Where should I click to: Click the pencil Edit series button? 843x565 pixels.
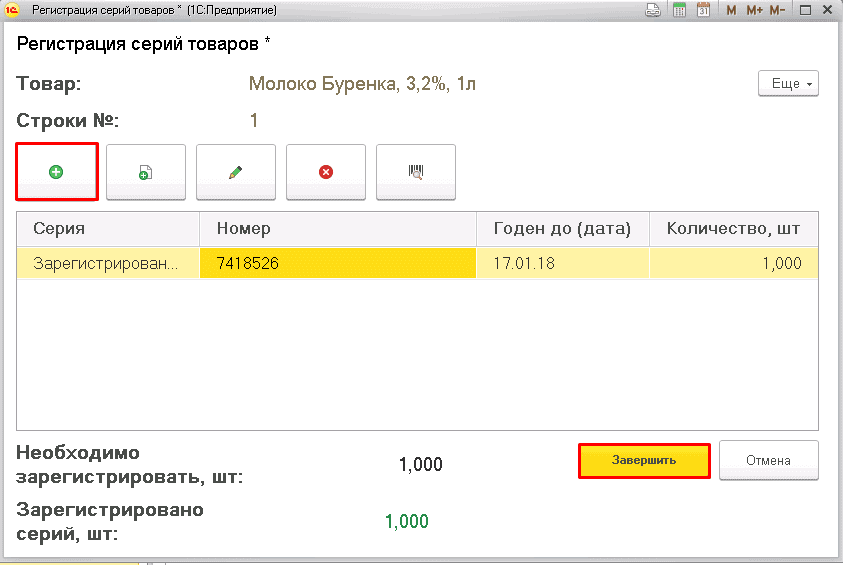236,172
